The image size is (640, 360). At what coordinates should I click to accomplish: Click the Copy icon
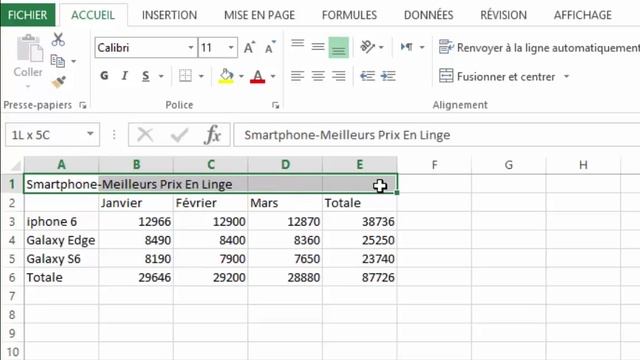(x=58, y=61)
